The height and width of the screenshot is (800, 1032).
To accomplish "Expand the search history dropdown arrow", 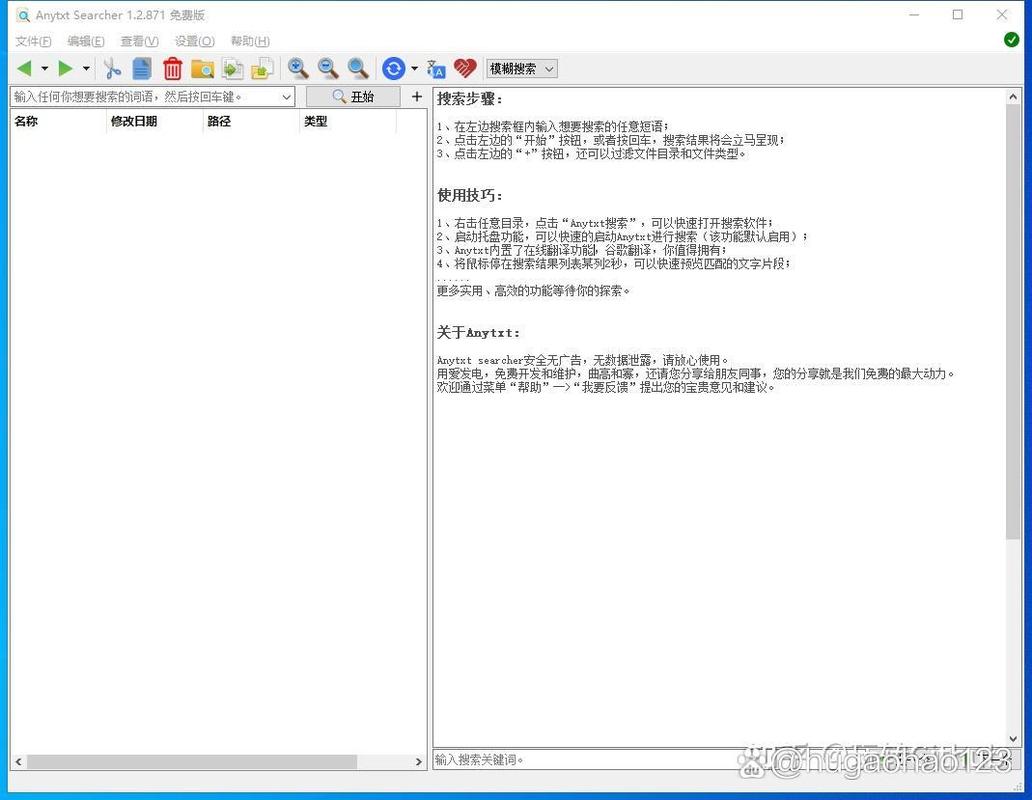I will (288, 96).
